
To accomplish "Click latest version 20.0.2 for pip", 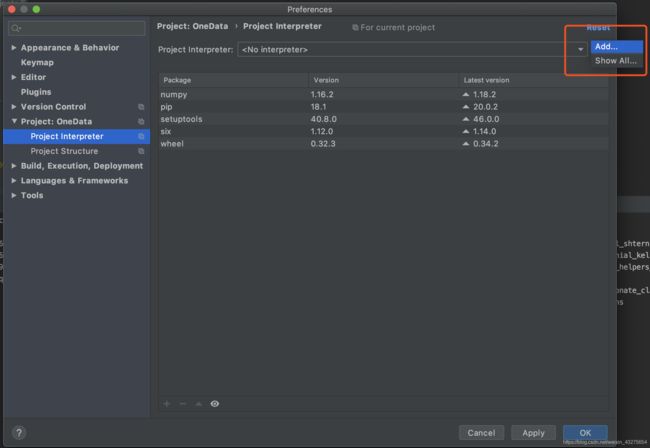I will pos(485,107).
